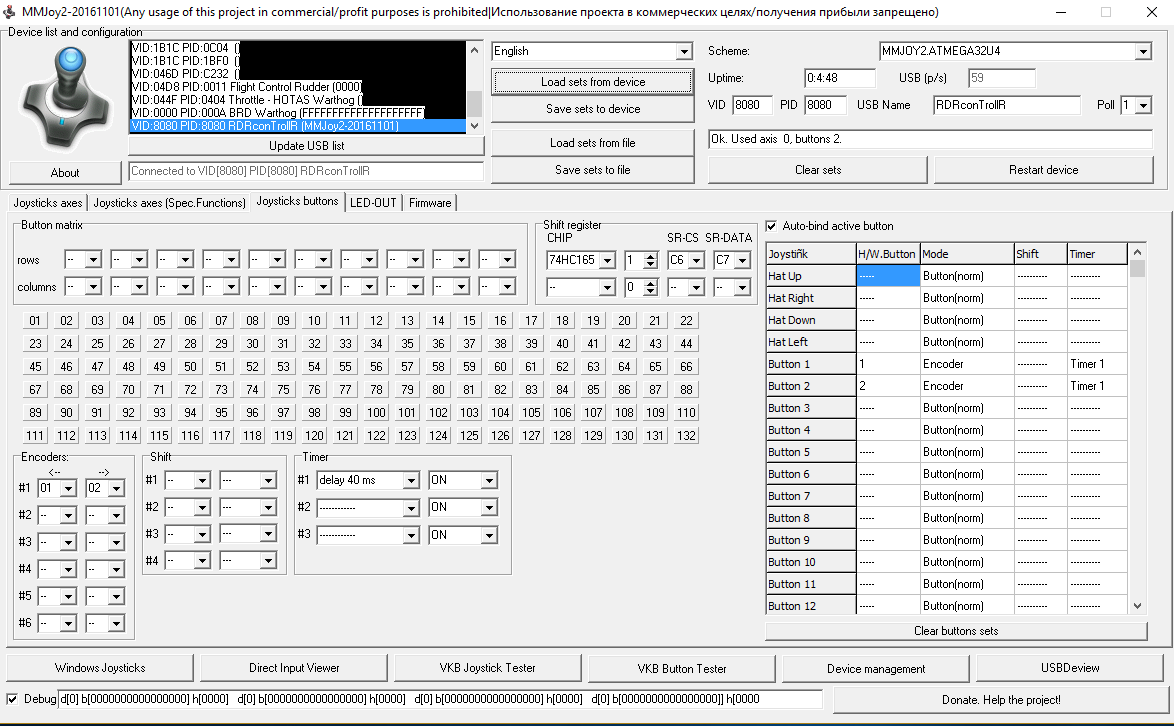Click Save sets to device
1174x726 pixels.
593,109
